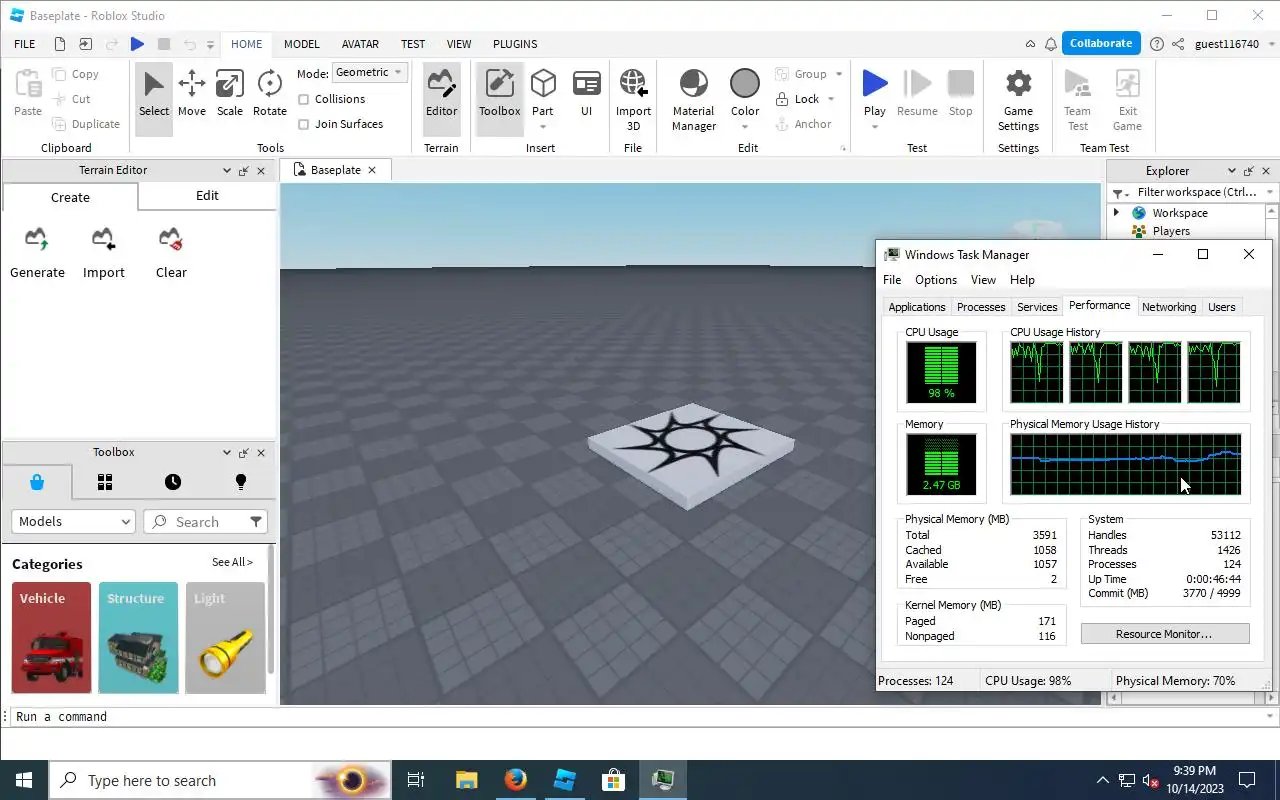Click See All categories link
1280x800 pixels.
click(x=232, y=562)
